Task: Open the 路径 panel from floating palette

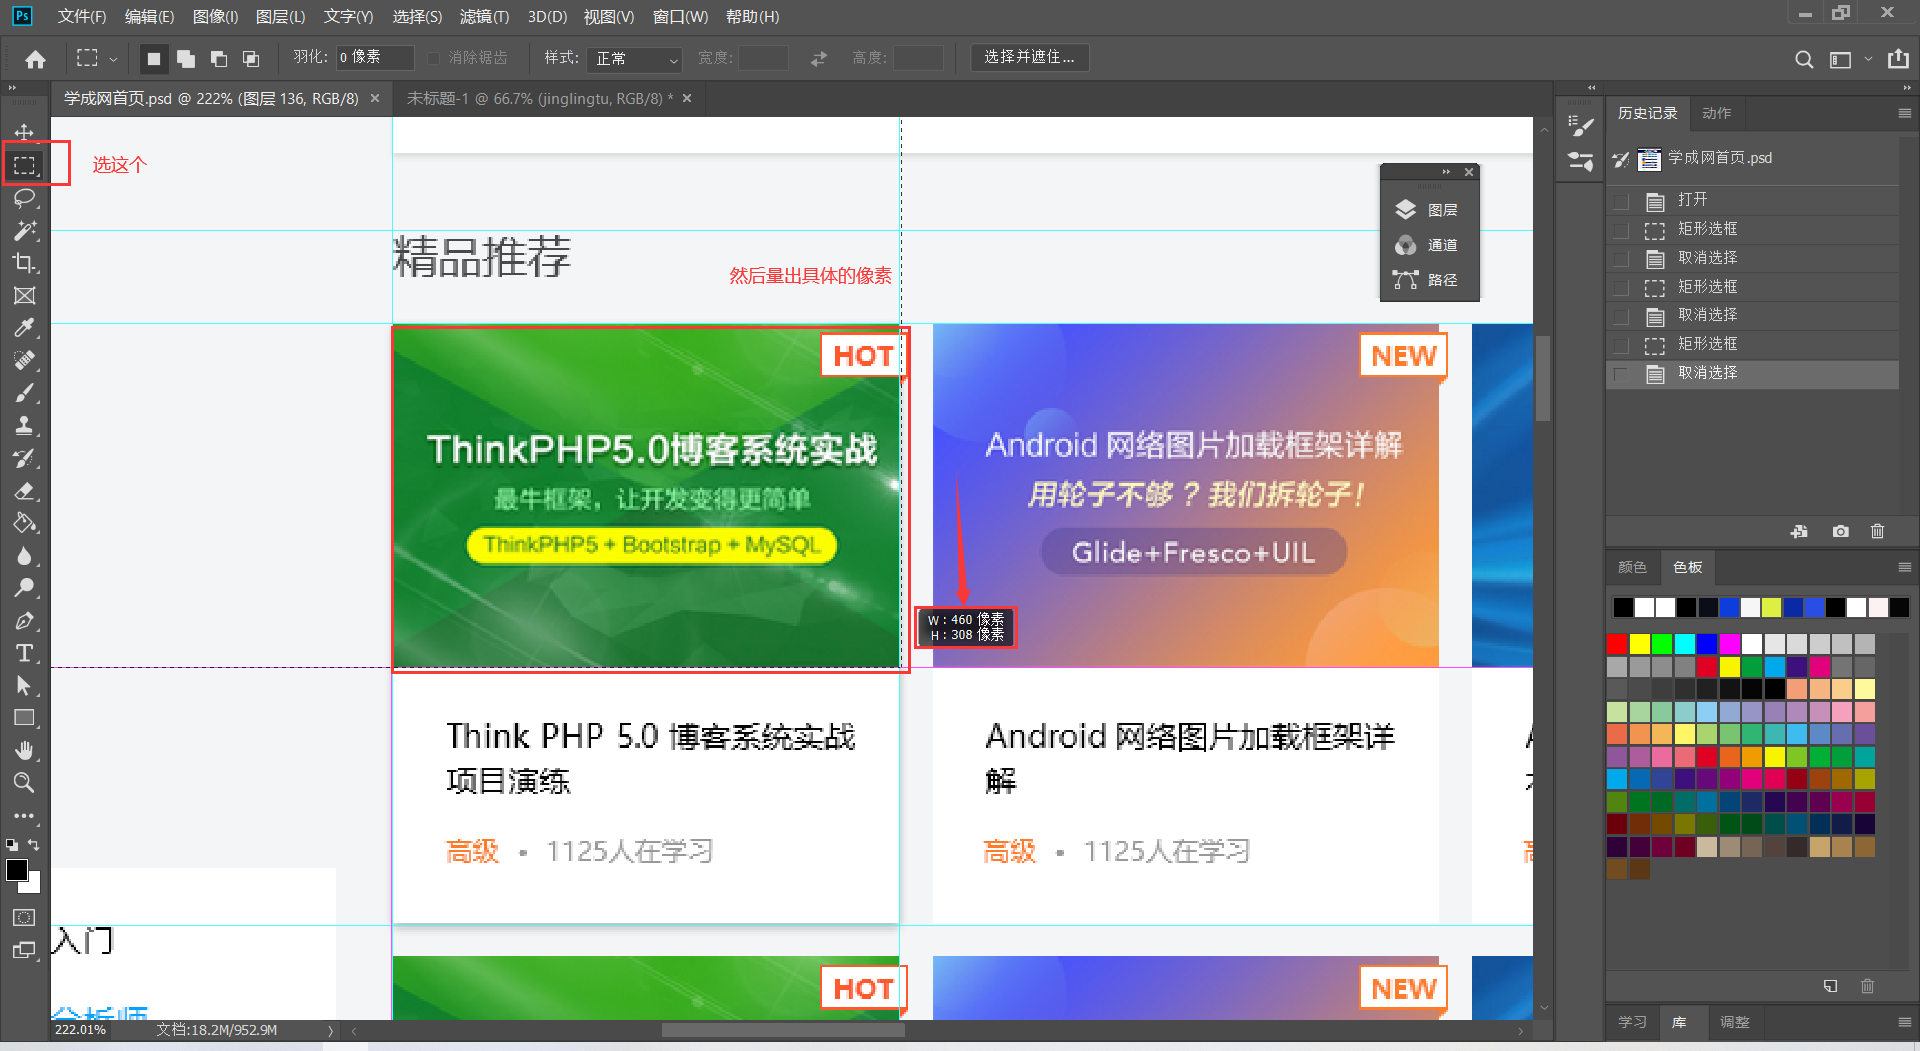Action: (1426, 280)
